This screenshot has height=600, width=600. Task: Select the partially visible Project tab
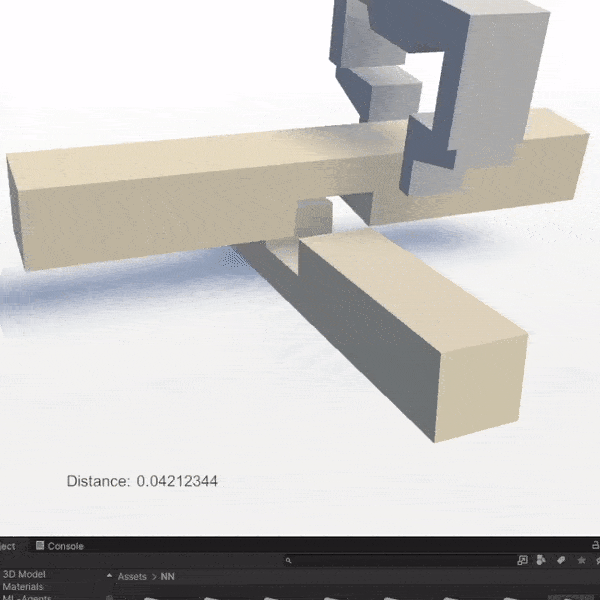(x=7, y=546)
